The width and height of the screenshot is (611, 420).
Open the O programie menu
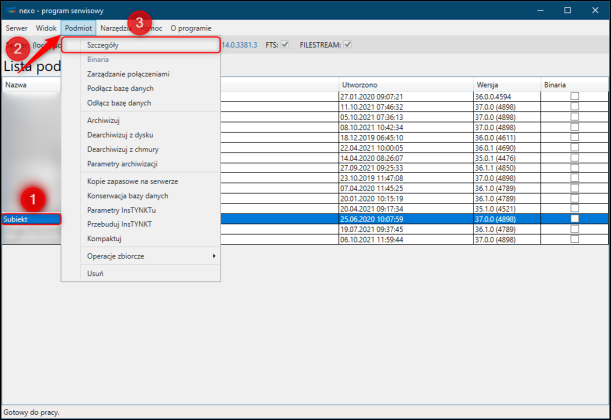193,28
